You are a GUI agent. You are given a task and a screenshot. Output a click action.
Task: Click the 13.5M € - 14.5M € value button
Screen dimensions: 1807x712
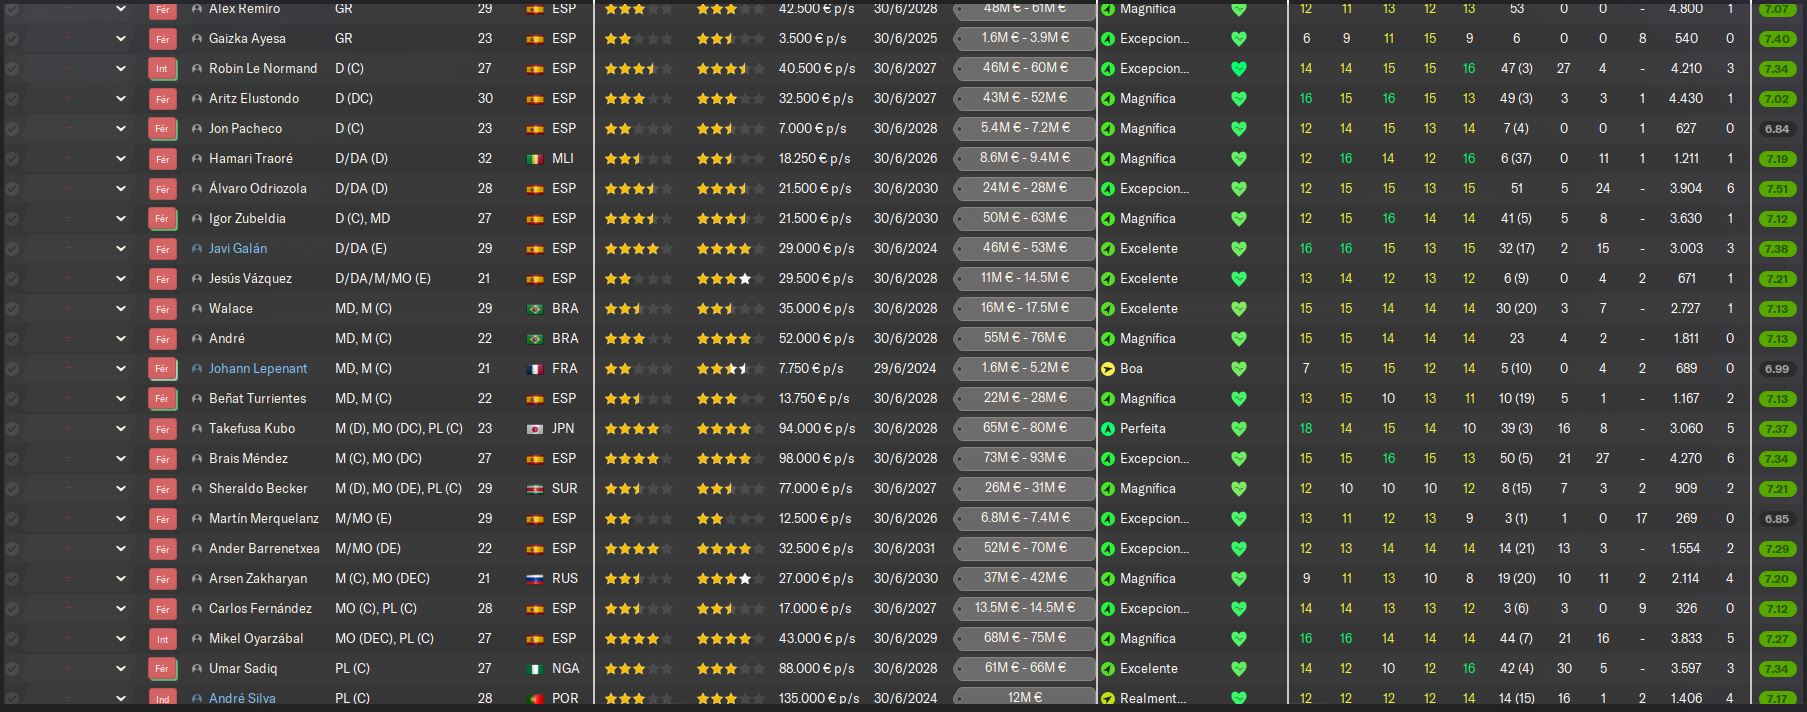click(1025, 608)
